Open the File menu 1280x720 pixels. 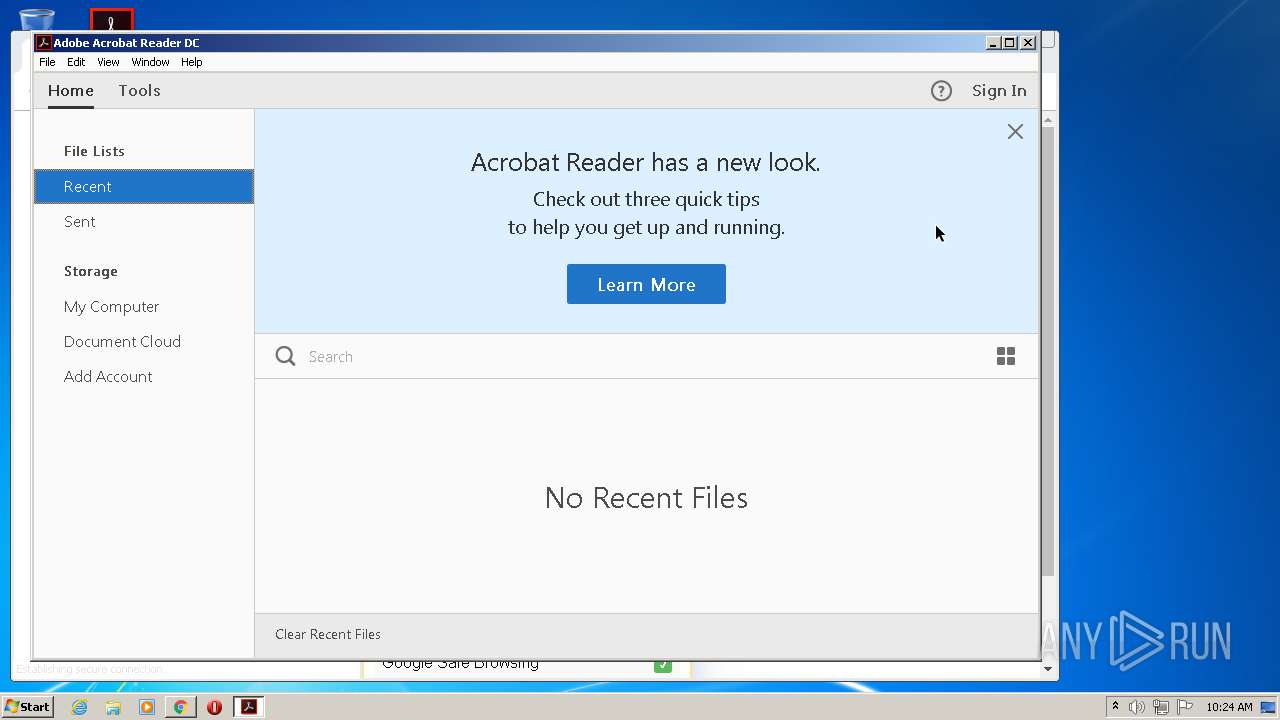[47, 62]
